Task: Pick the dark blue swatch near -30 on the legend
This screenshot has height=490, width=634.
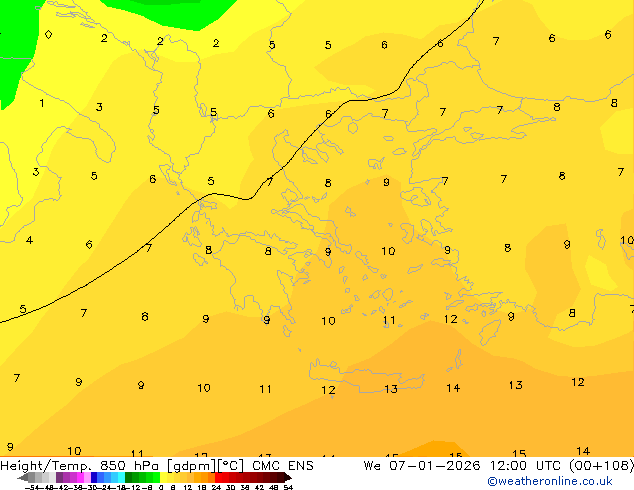Action: (x=94, y=477)
